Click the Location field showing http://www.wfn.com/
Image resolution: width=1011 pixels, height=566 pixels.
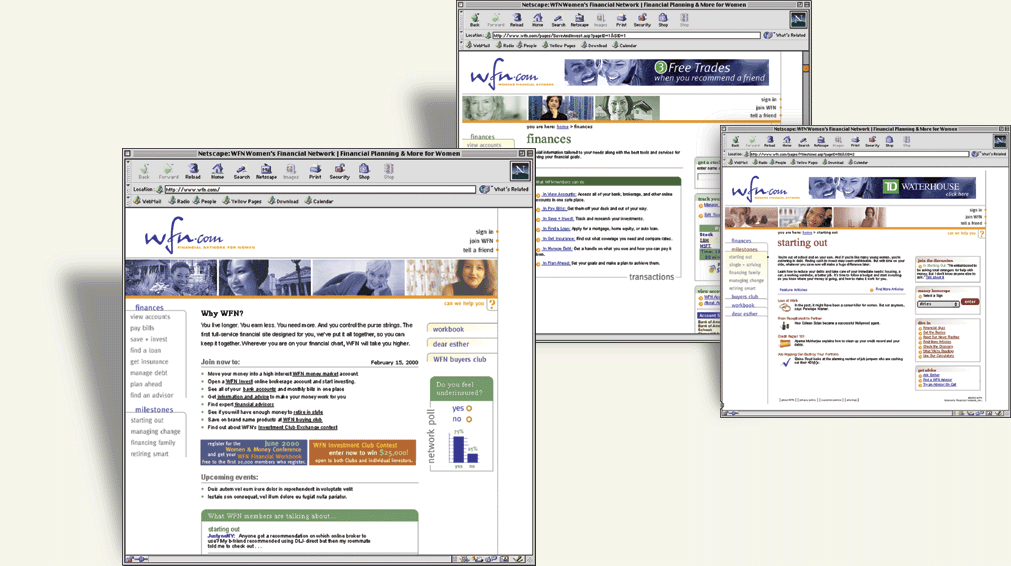coord(318,189)
